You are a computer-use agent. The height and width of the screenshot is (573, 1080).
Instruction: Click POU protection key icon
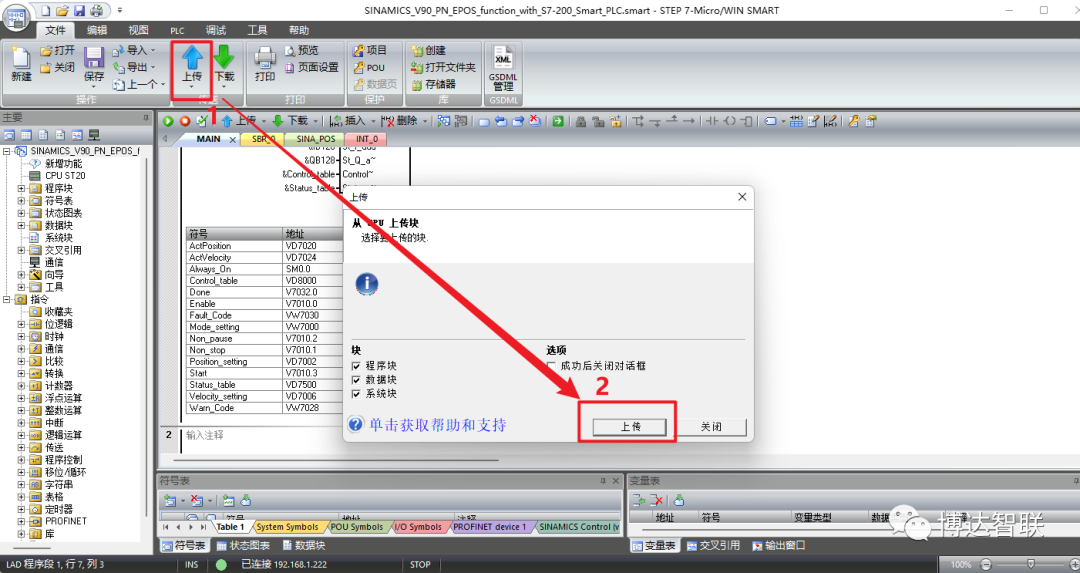click(359, 67)
